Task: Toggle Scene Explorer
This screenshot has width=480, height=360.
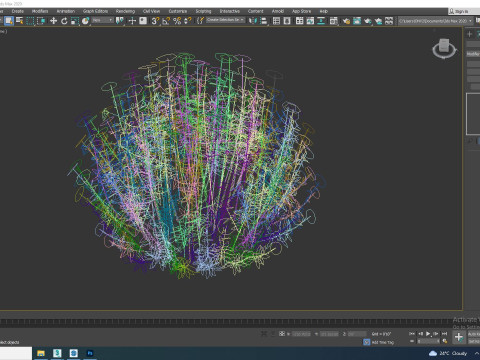Action: (276, 21)
